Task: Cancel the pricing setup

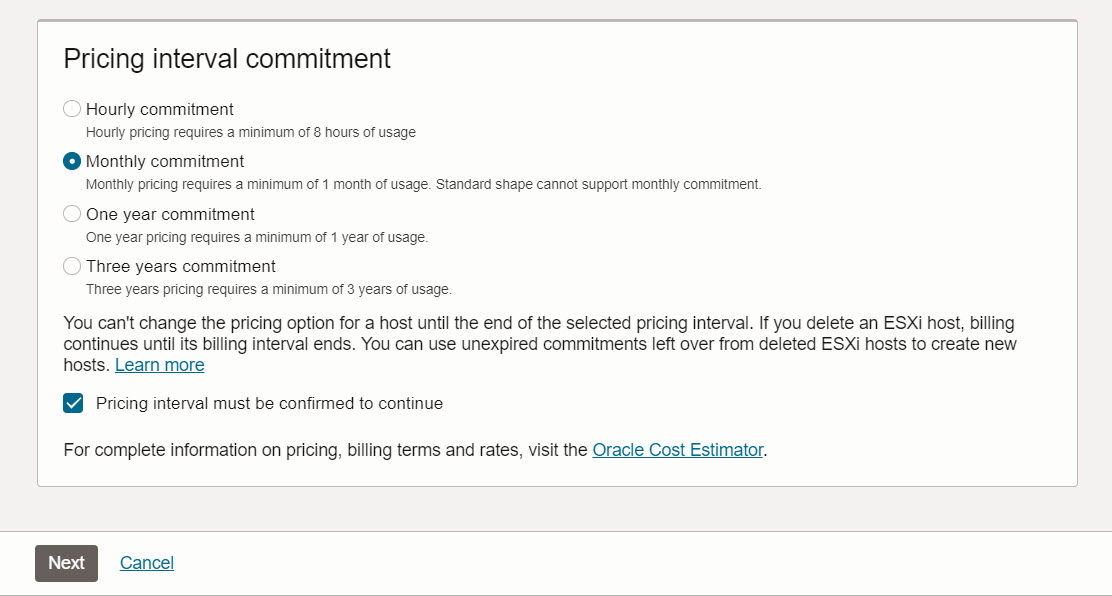Action: click(x=147, y=563)
